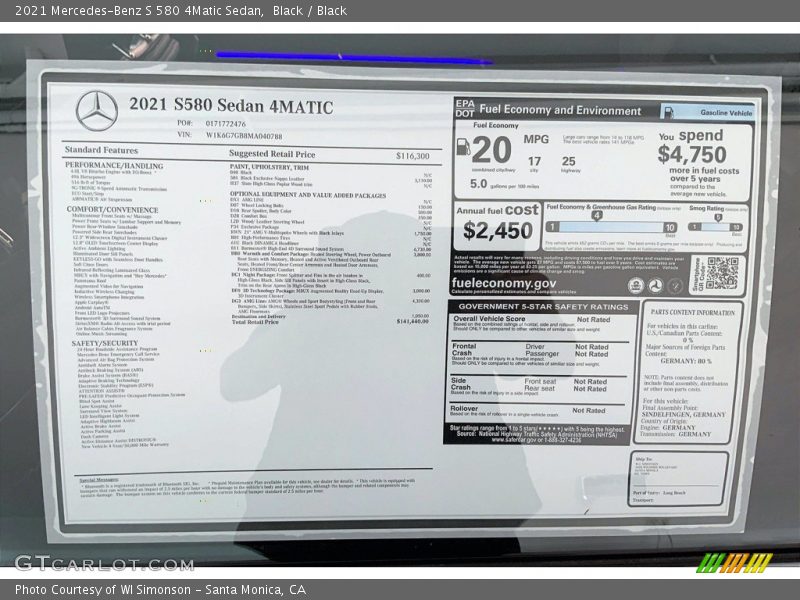Click the 'Fuel Economy and Environment' header
Screen dimensions: 800x600
tap(560, 110)
